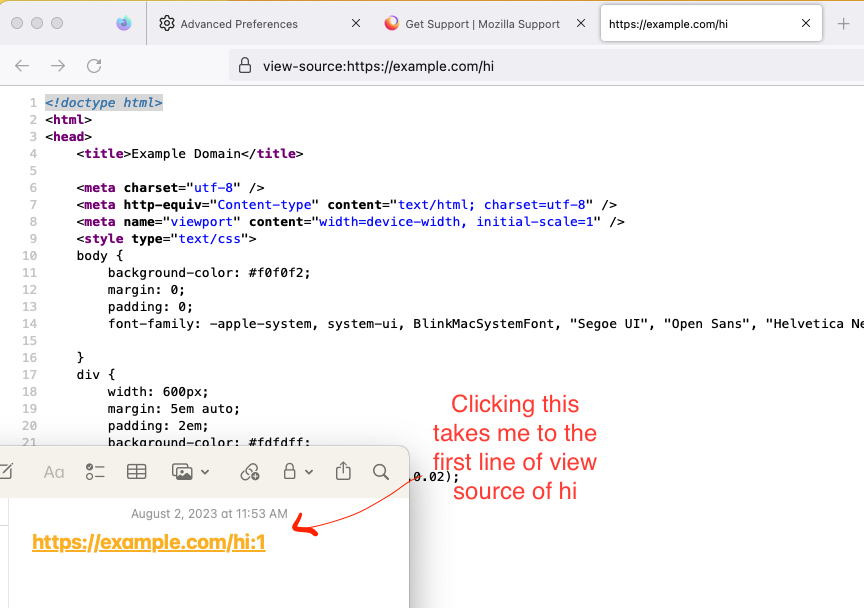This screenshot has width=864, height=608.
Task: Click the font-family declaration line
Action: click(x=485, y=324)
